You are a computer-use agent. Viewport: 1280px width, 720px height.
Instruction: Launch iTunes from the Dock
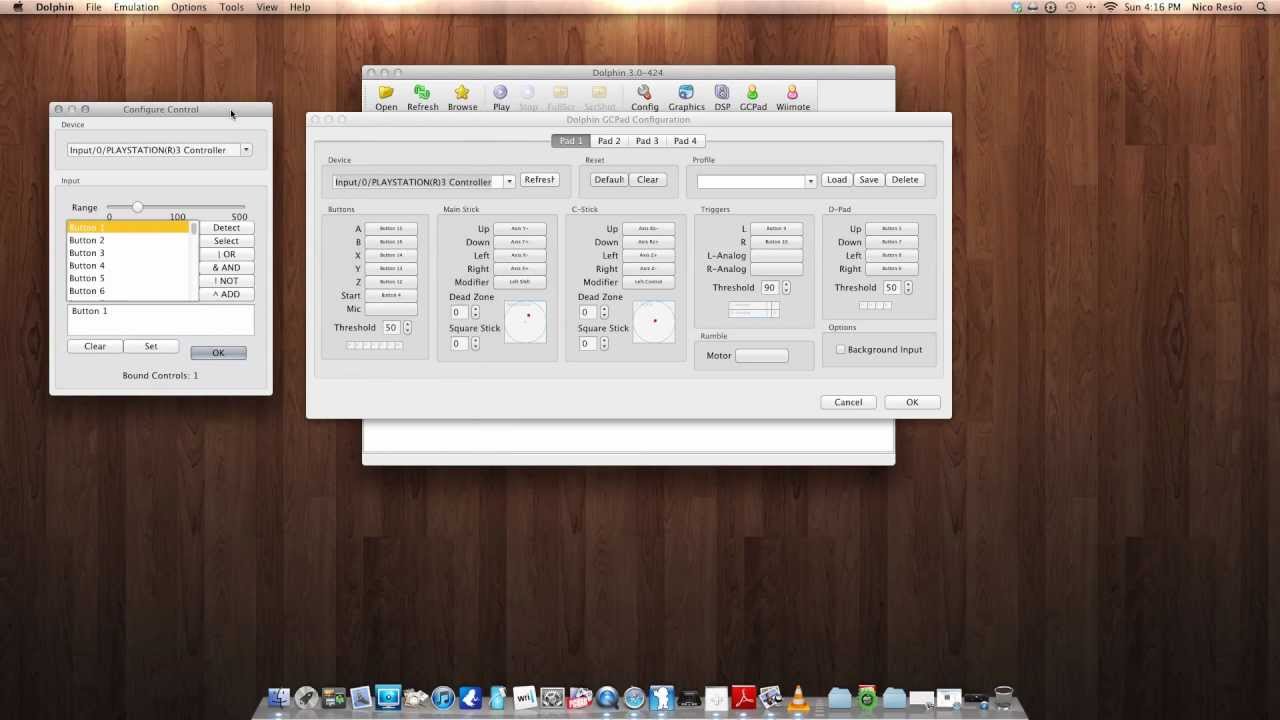(x=443, y=697)
